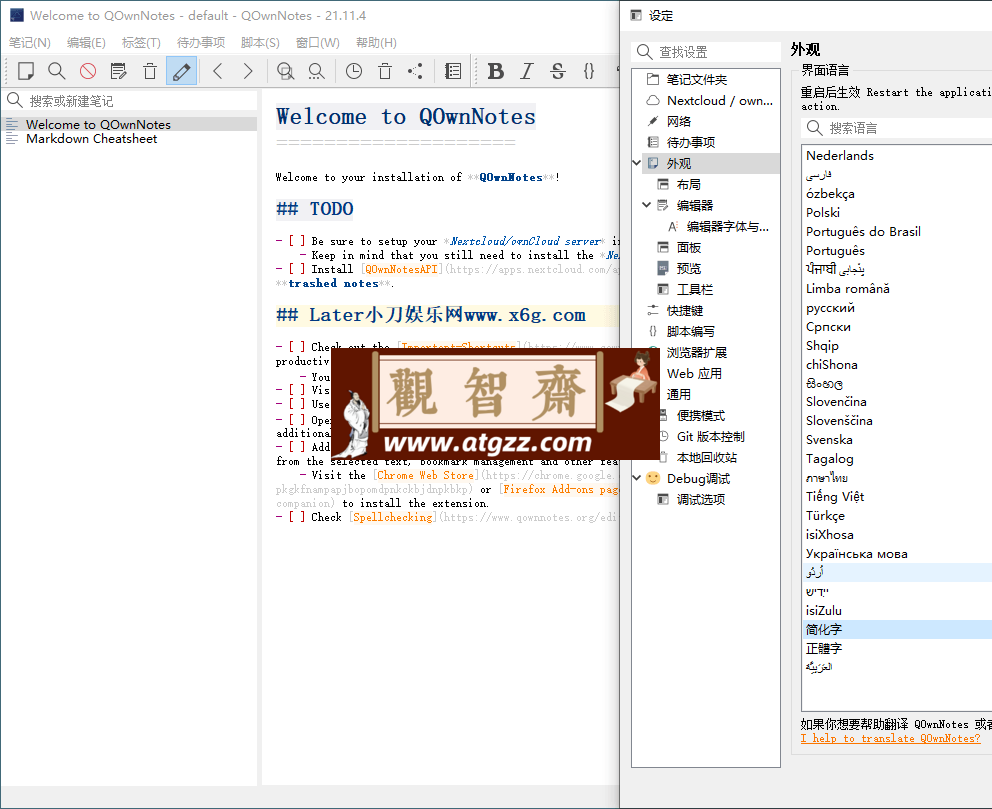Image resolution: width=992 pixels, height=809 pixels.
Task: Apply bold formatting with B icon
Action: click(495, 71)
